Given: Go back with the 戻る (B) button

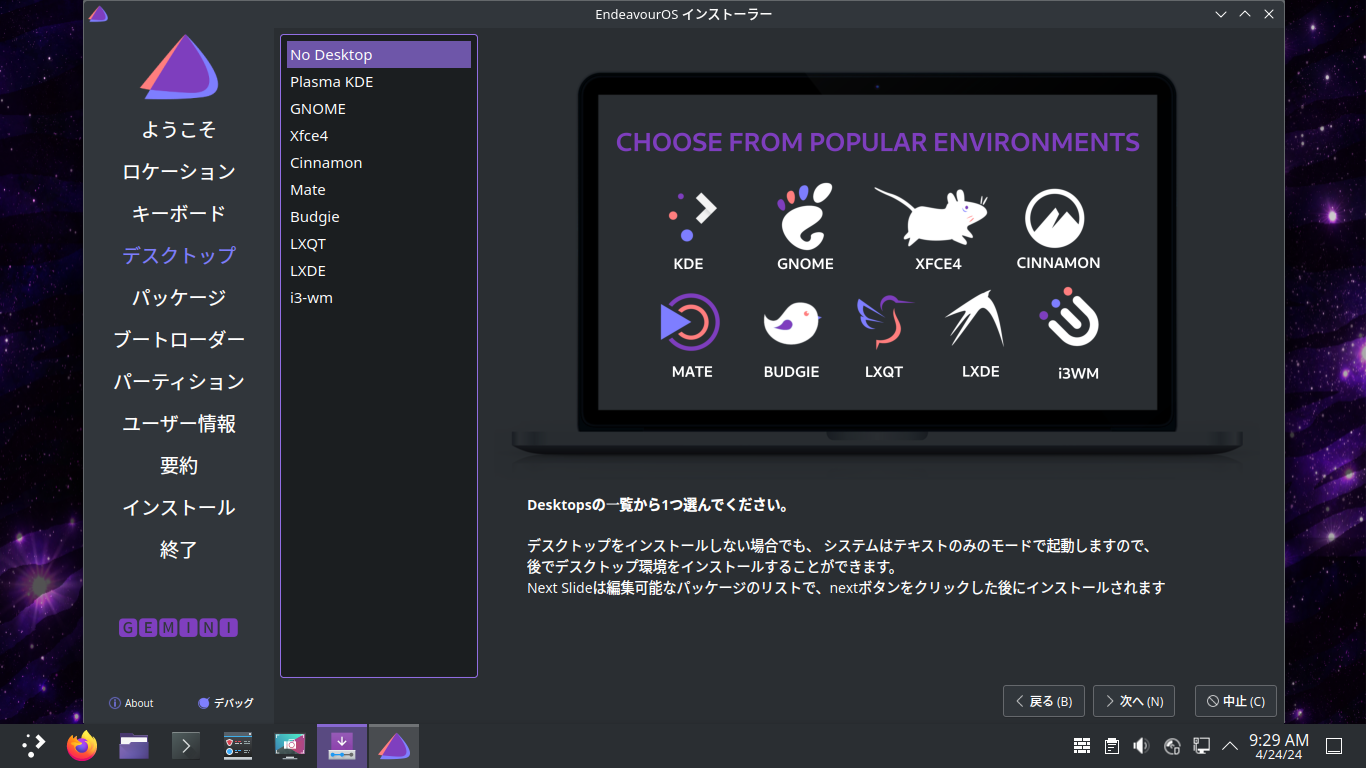Looking at the screenshot, I should coord(1044,701).
